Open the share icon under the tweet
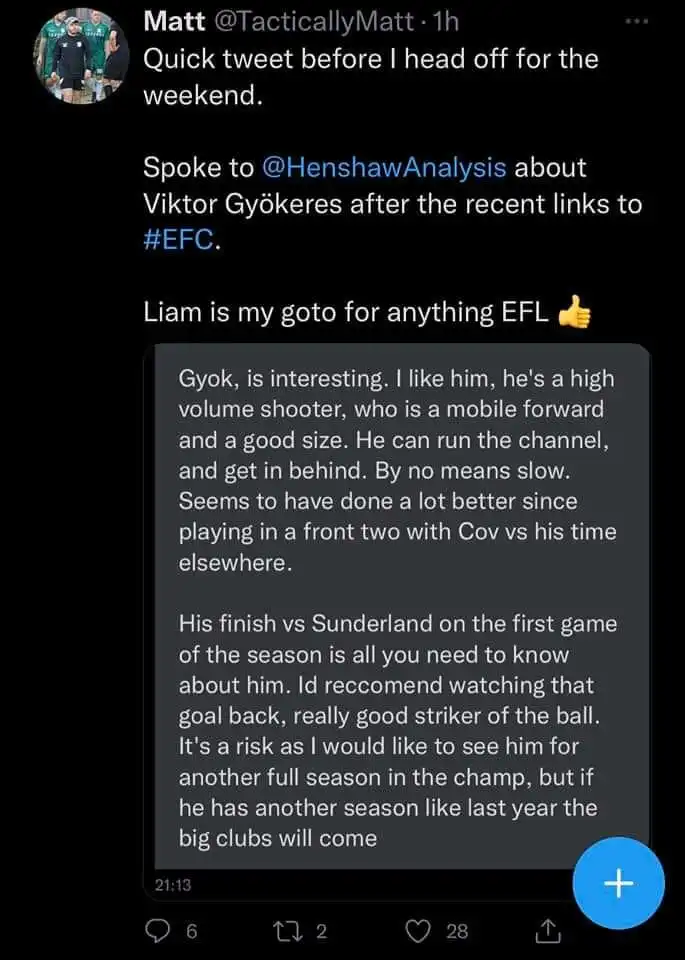Viewport: 685px width, 960px height. pos(548,931)
